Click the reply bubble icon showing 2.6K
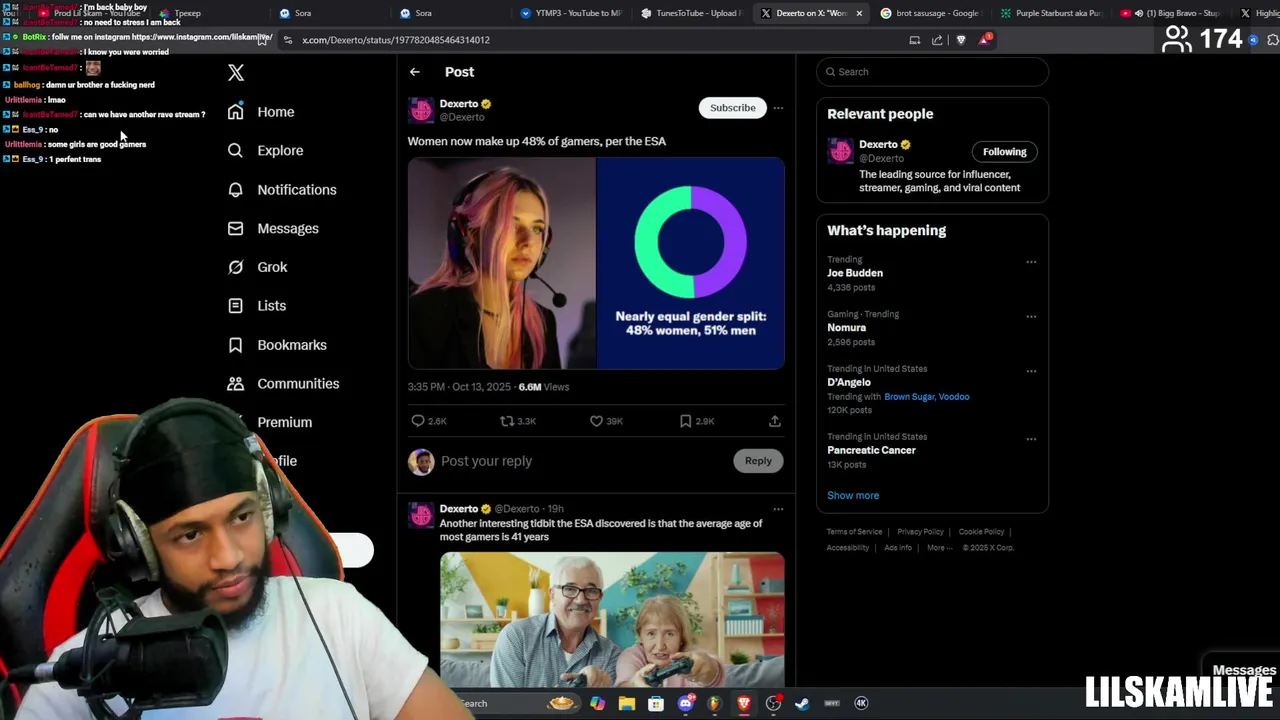1280x720 pixels. [x=418, y=421]
